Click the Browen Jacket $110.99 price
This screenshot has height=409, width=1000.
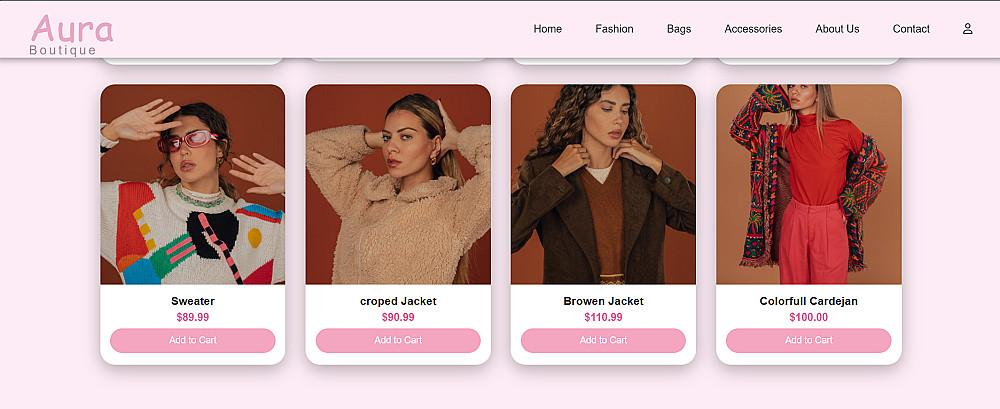tap(603, 317)
